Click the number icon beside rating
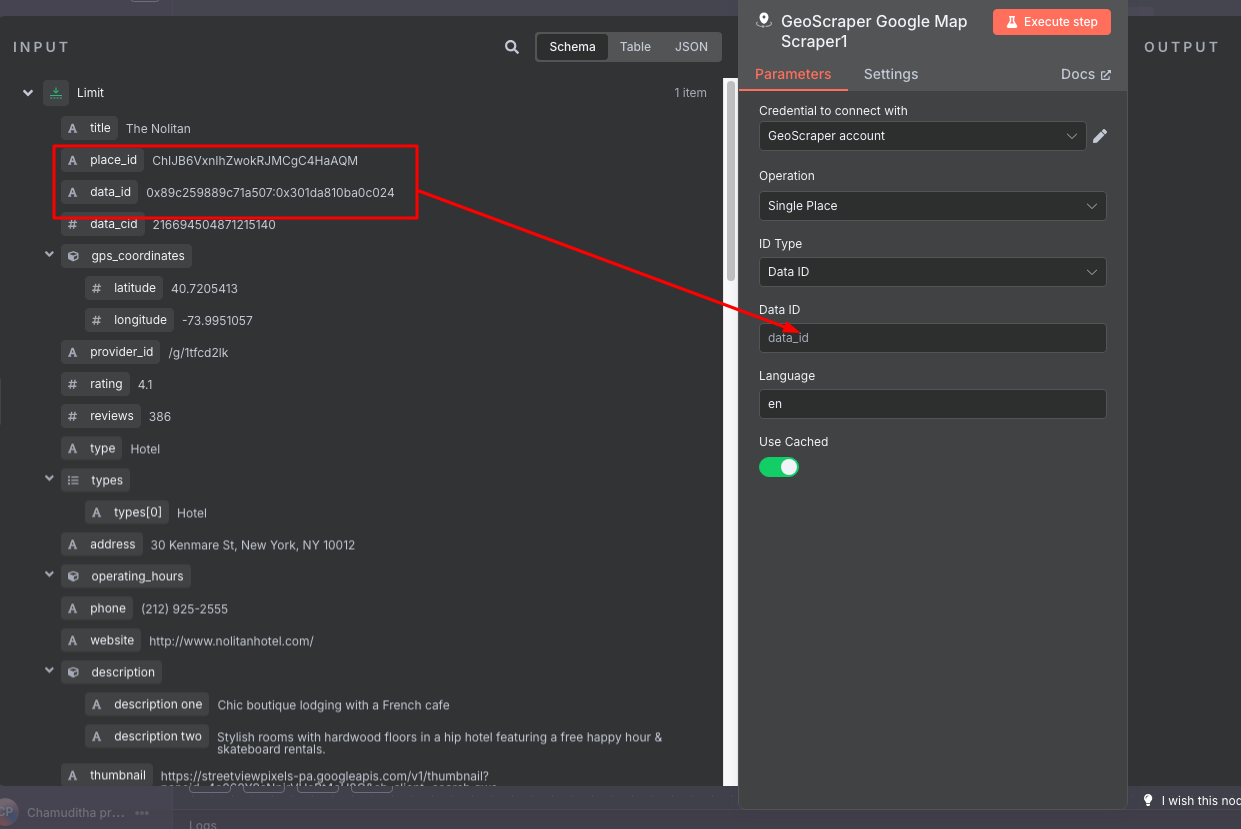1241x829 pixels. [72, 384]
